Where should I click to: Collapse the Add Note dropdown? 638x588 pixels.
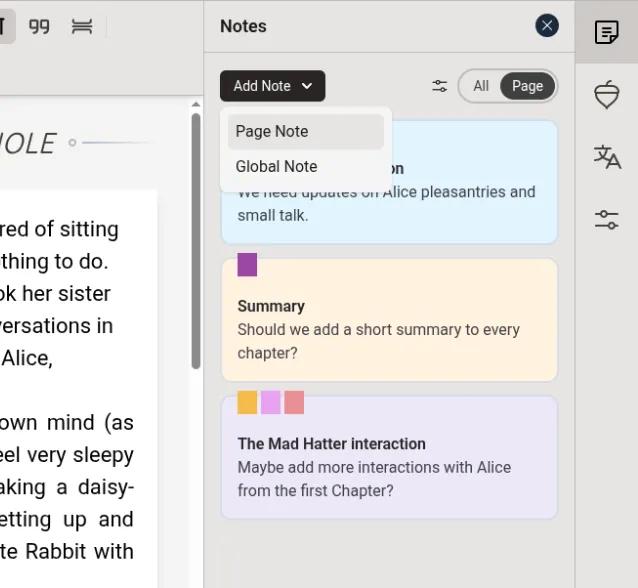272,86
